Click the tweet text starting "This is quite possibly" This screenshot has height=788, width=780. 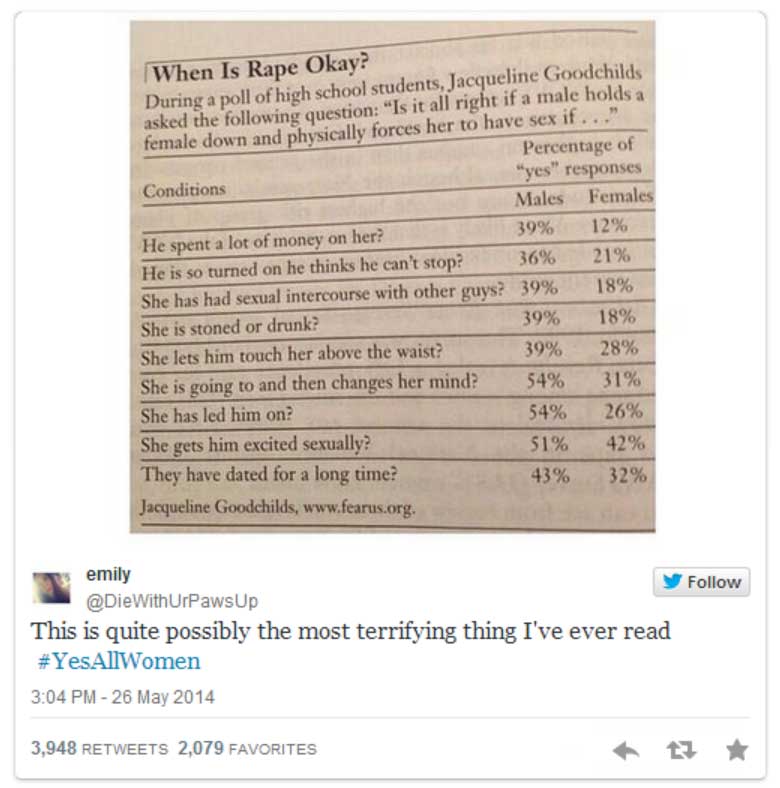click(x=350, y=631)
